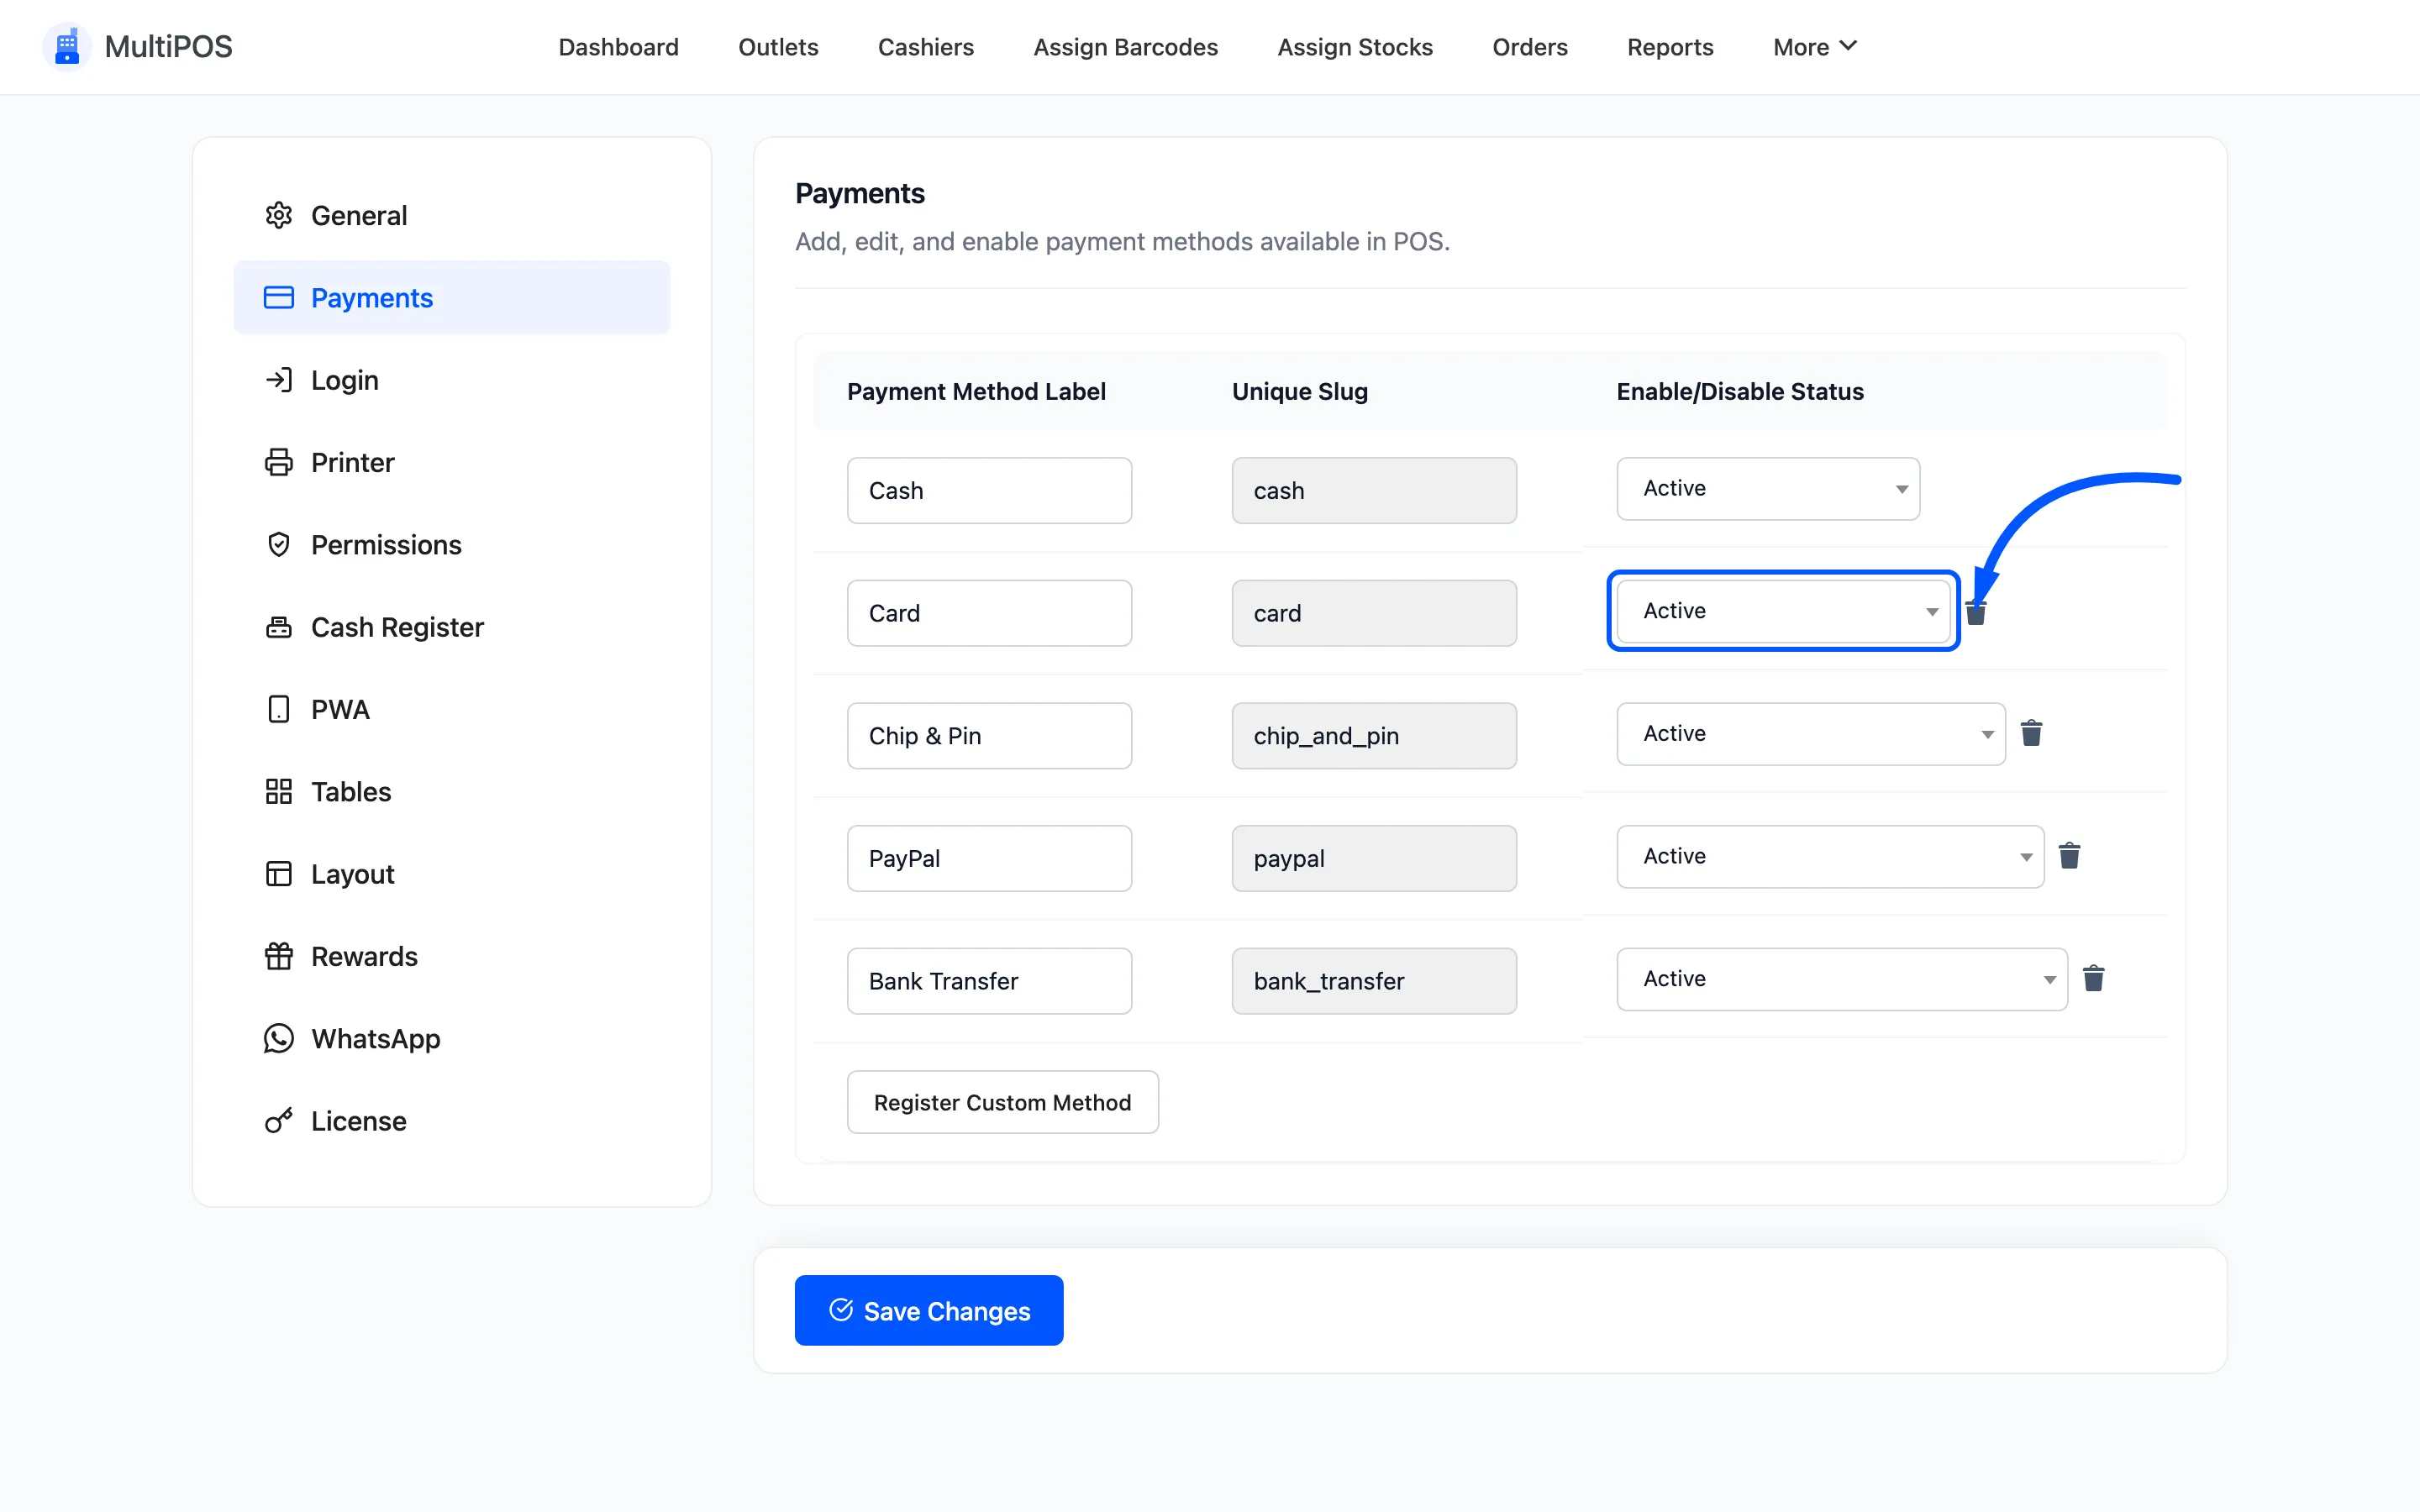Click the bank_transfer slug field
Image resolution: width=2420 pixels, height=1512 pixels.
1374,981
